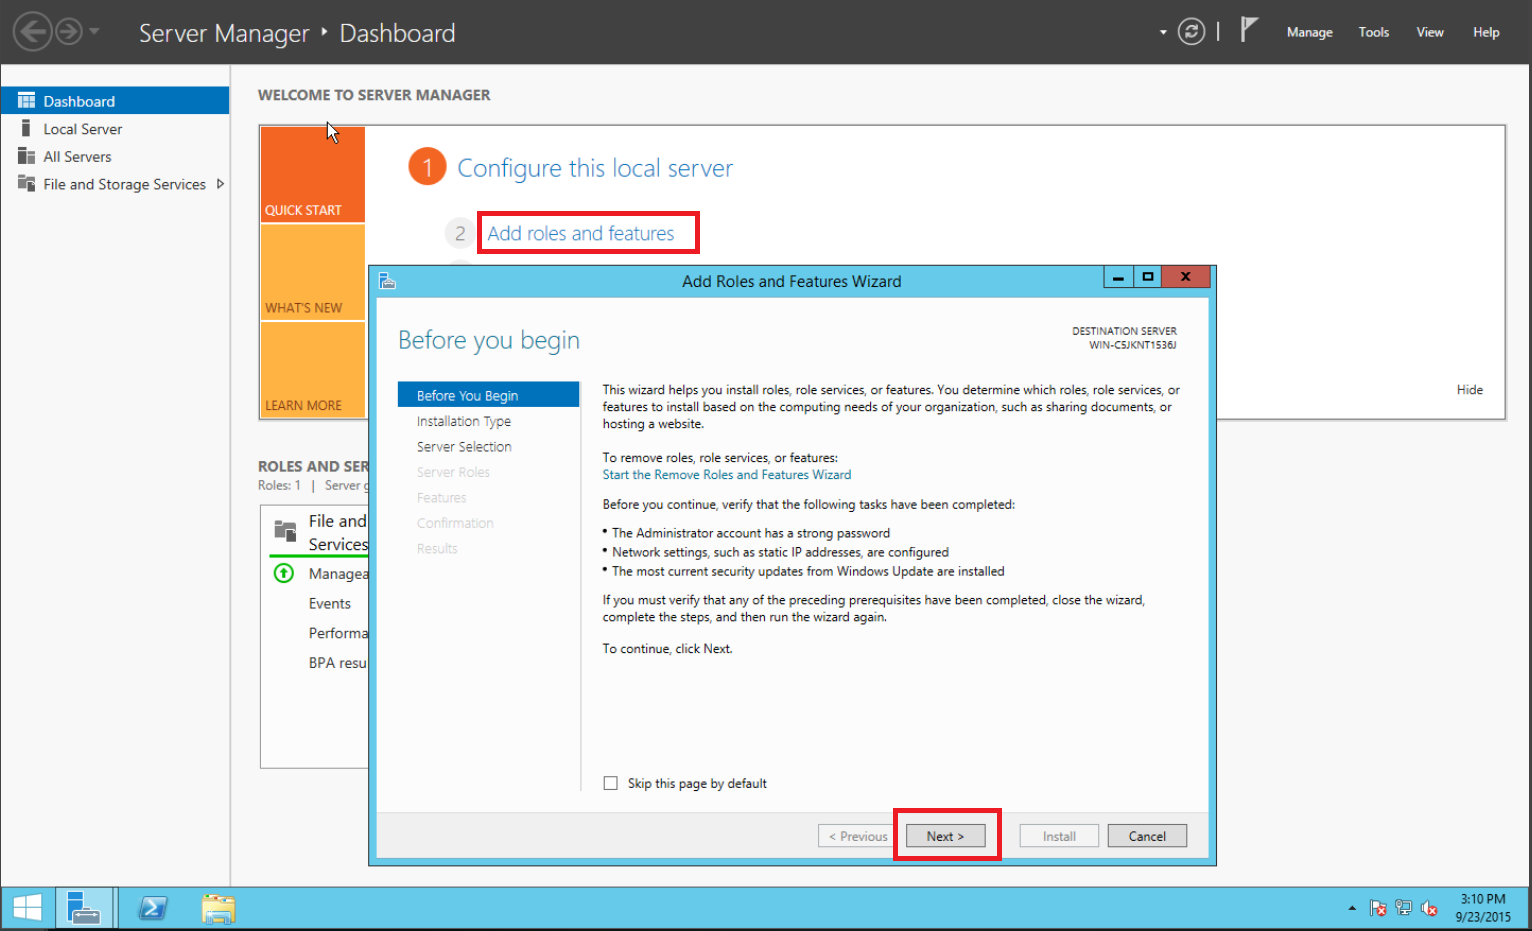Open the Tools menu
1532x931 pixels.
1373,32
